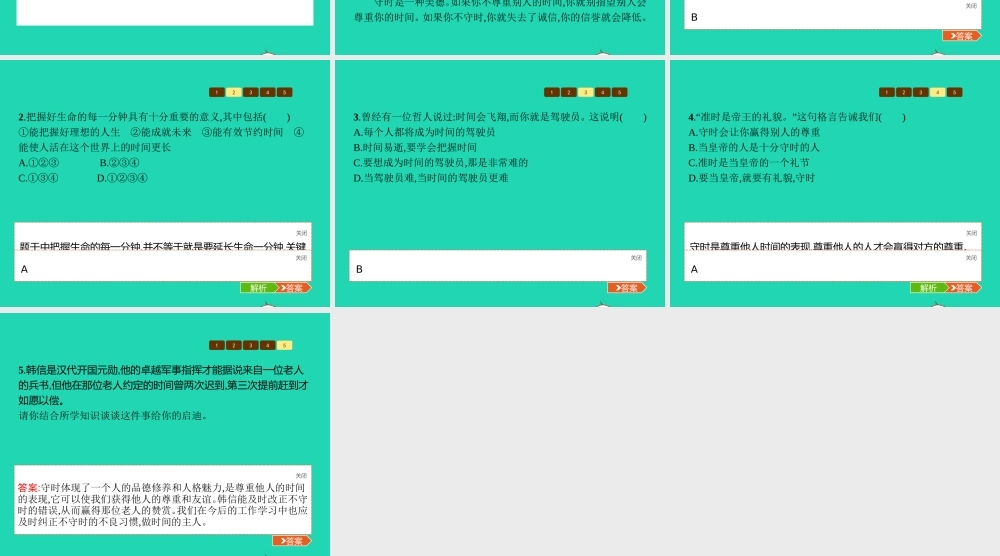Click 答案 button on top-right partial slide
The width and height of the screenshot is (1000, 556).
(962, 36)
